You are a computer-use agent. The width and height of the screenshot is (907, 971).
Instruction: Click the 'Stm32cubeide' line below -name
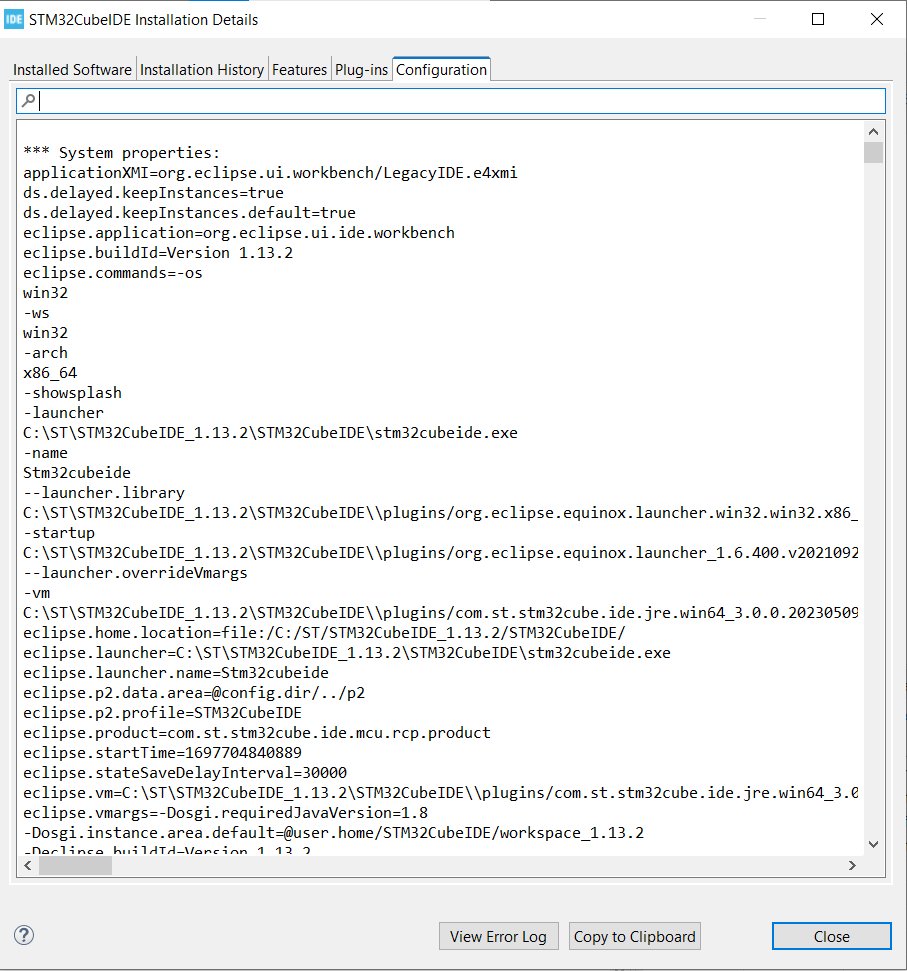tap(77, 472)
